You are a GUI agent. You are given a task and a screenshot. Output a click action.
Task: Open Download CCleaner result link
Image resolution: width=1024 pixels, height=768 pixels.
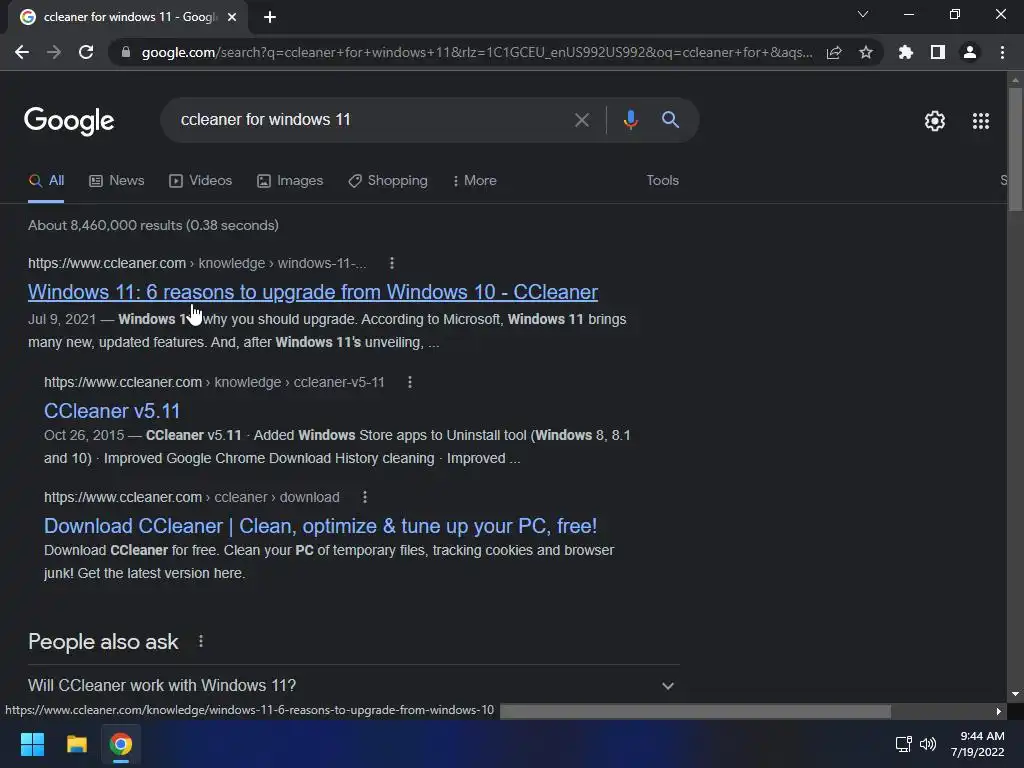(x=321, y=526)
